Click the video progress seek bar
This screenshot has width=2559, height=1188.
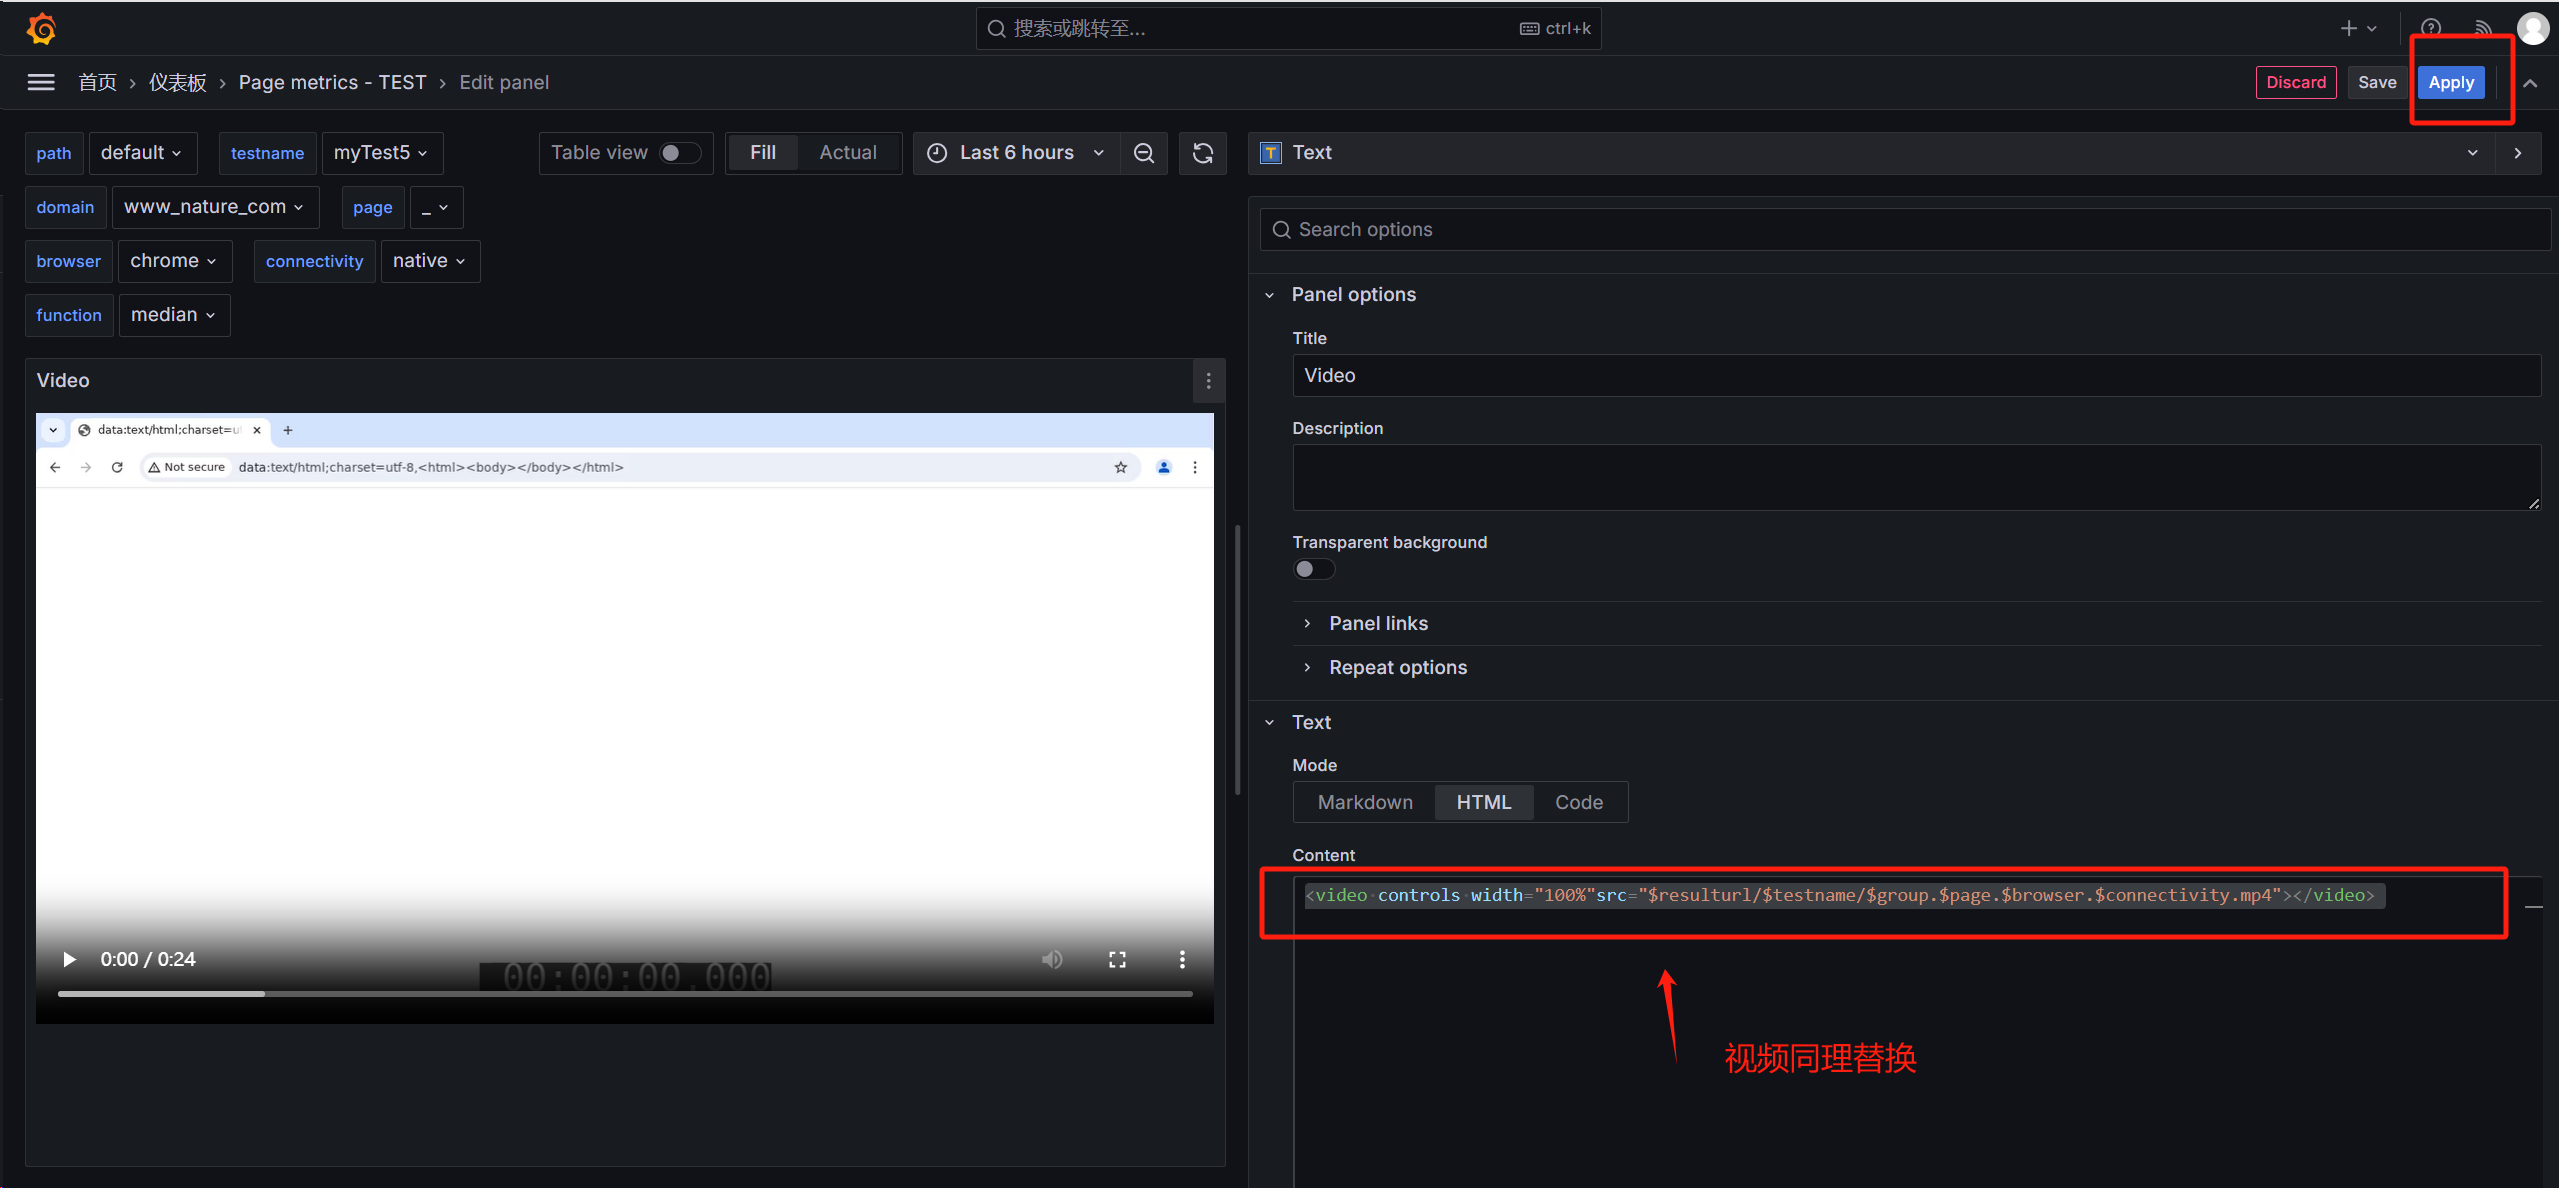[x=625, y=993]
